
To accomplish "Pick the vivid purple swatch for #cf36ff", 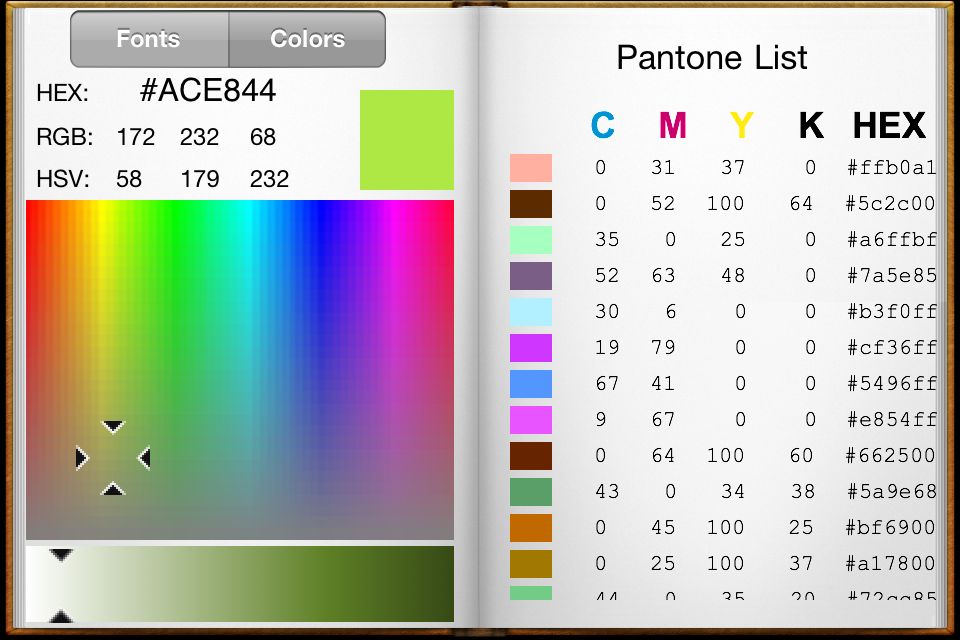I will click(x=531, y=348).
